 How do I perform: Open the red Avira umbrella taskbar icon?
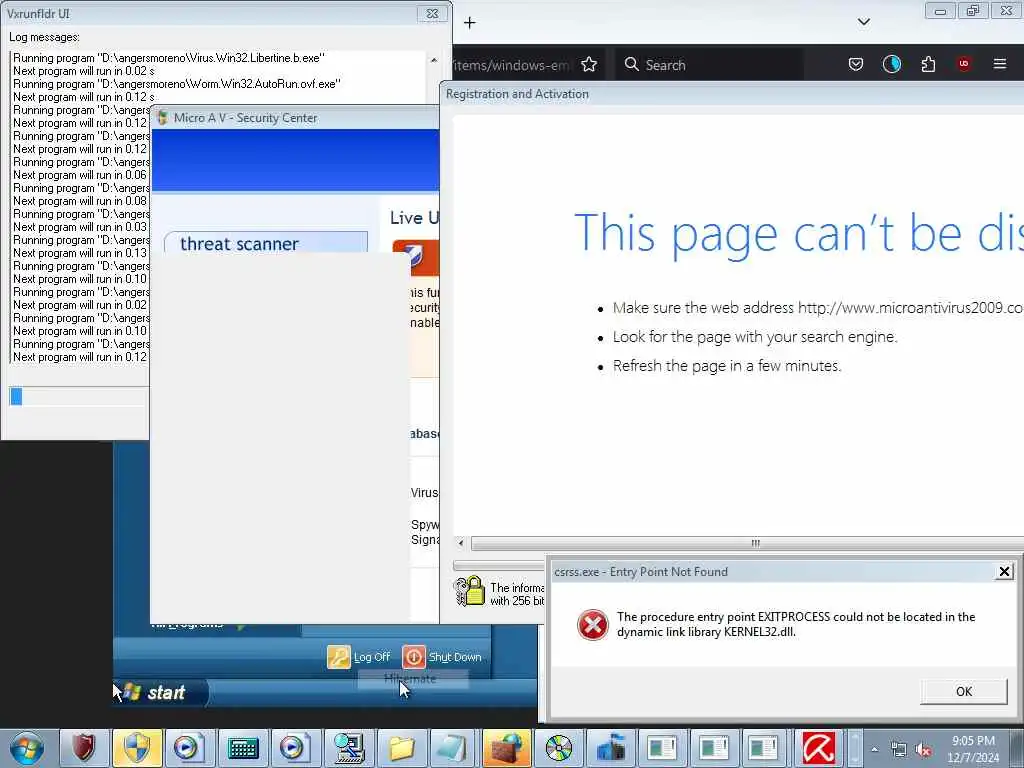(819, 748)
